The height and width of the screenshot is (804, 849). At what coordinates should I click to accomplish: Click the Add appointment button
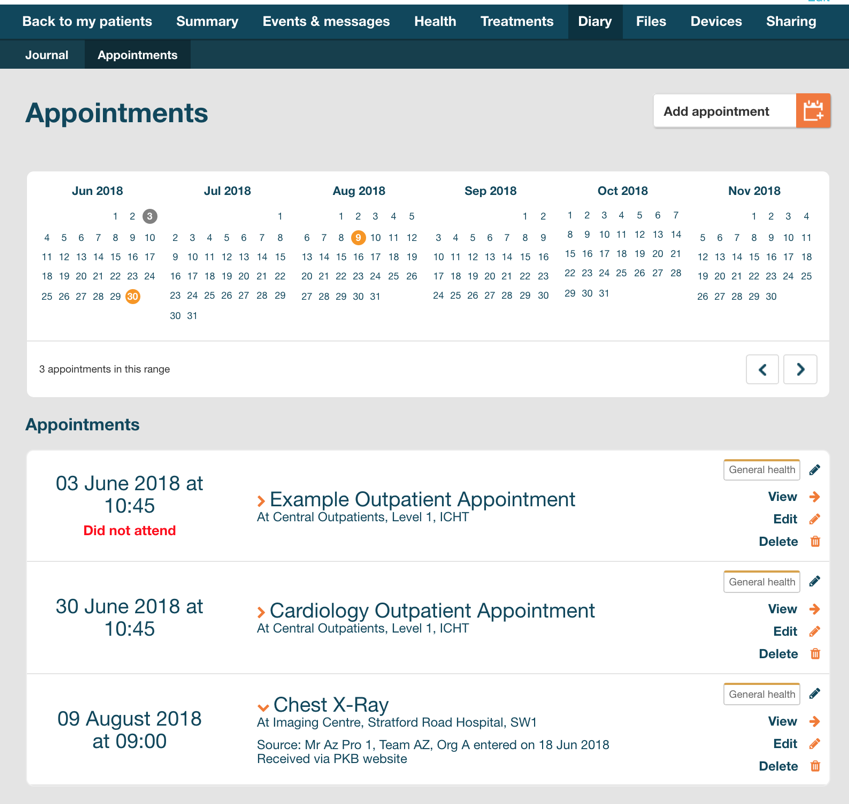(x=722, y=110)
